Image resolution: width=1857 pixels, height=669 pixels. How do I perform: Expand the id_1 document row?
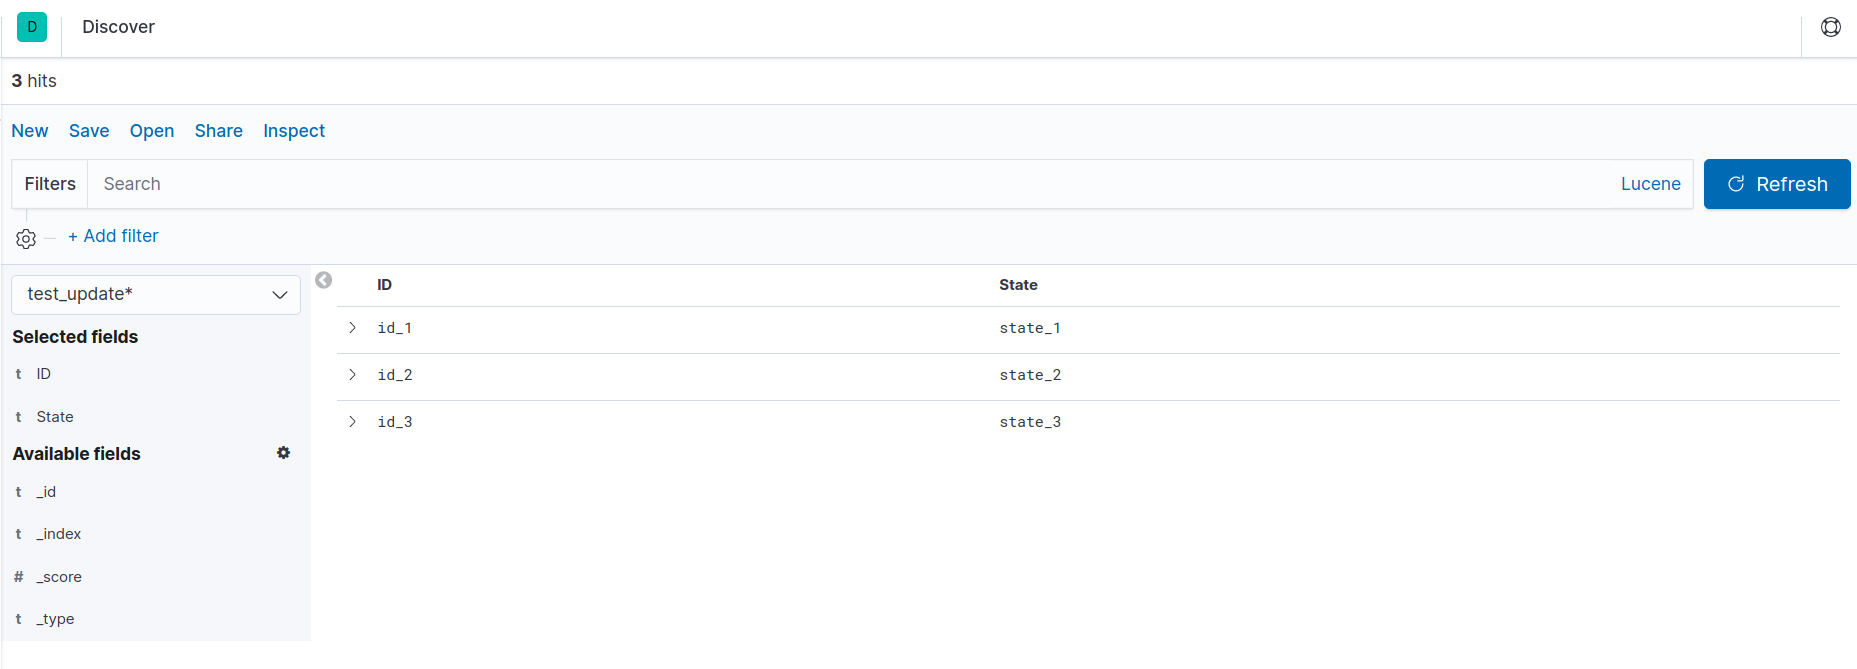[x=352, y=328]
